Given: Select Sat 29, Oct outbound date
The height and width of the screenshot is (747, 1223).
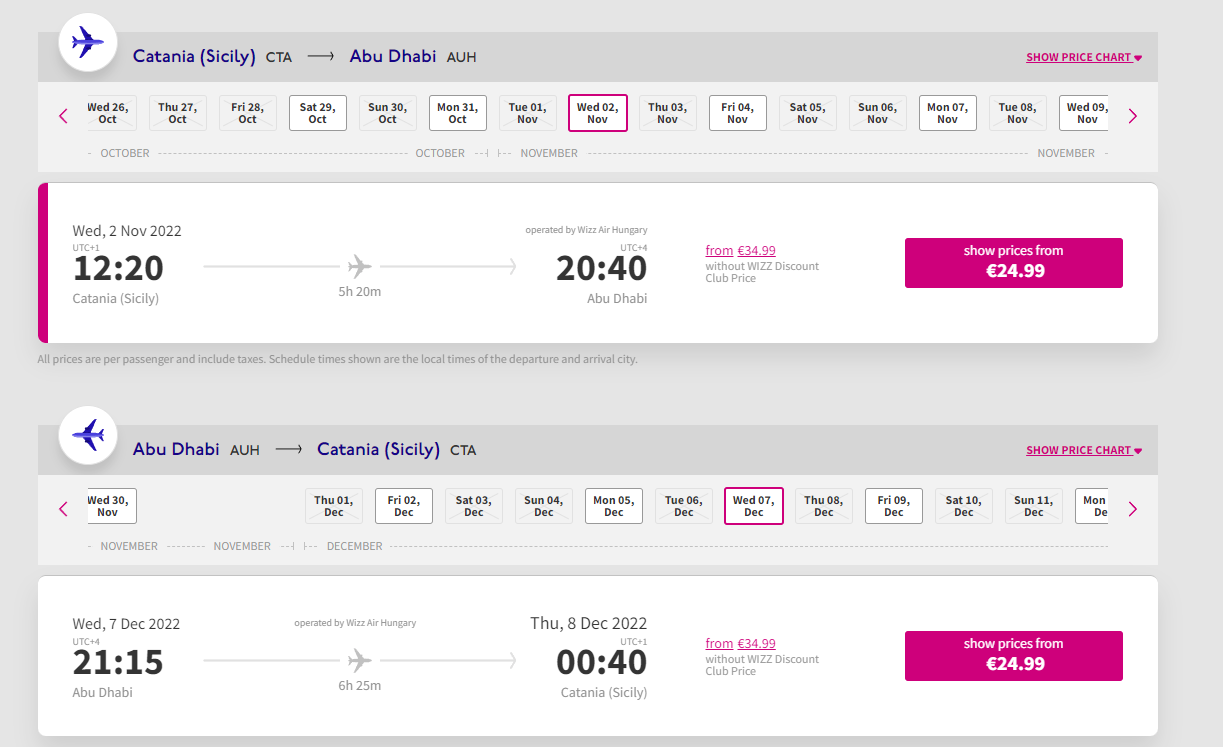Looking at the screenshot, I should tap(318, 113).
